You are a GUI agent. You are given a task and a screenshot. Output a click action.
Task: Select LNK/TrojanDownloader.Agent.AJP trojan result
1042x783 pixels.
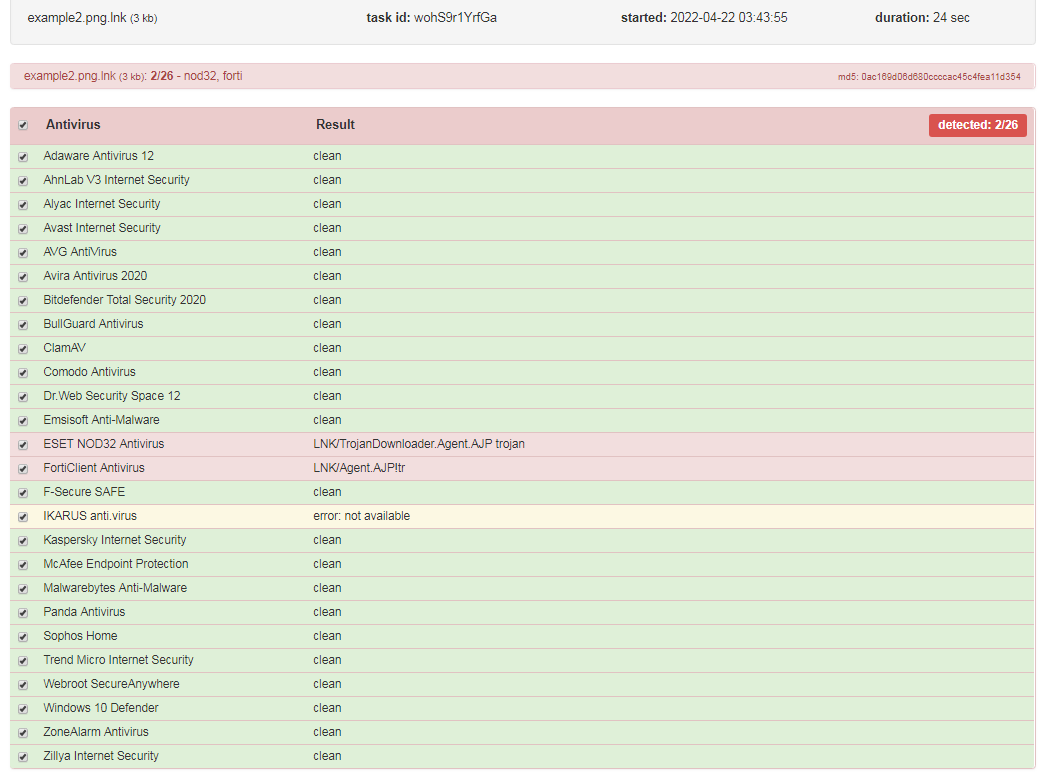coord(419,443)
